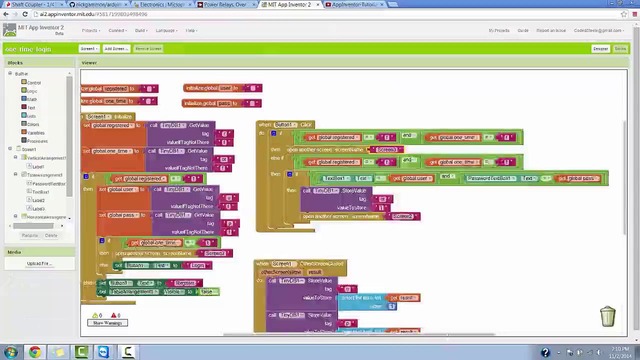
Task: Open the Procedures blocks drawer
Action: click(x=35, y=141)
